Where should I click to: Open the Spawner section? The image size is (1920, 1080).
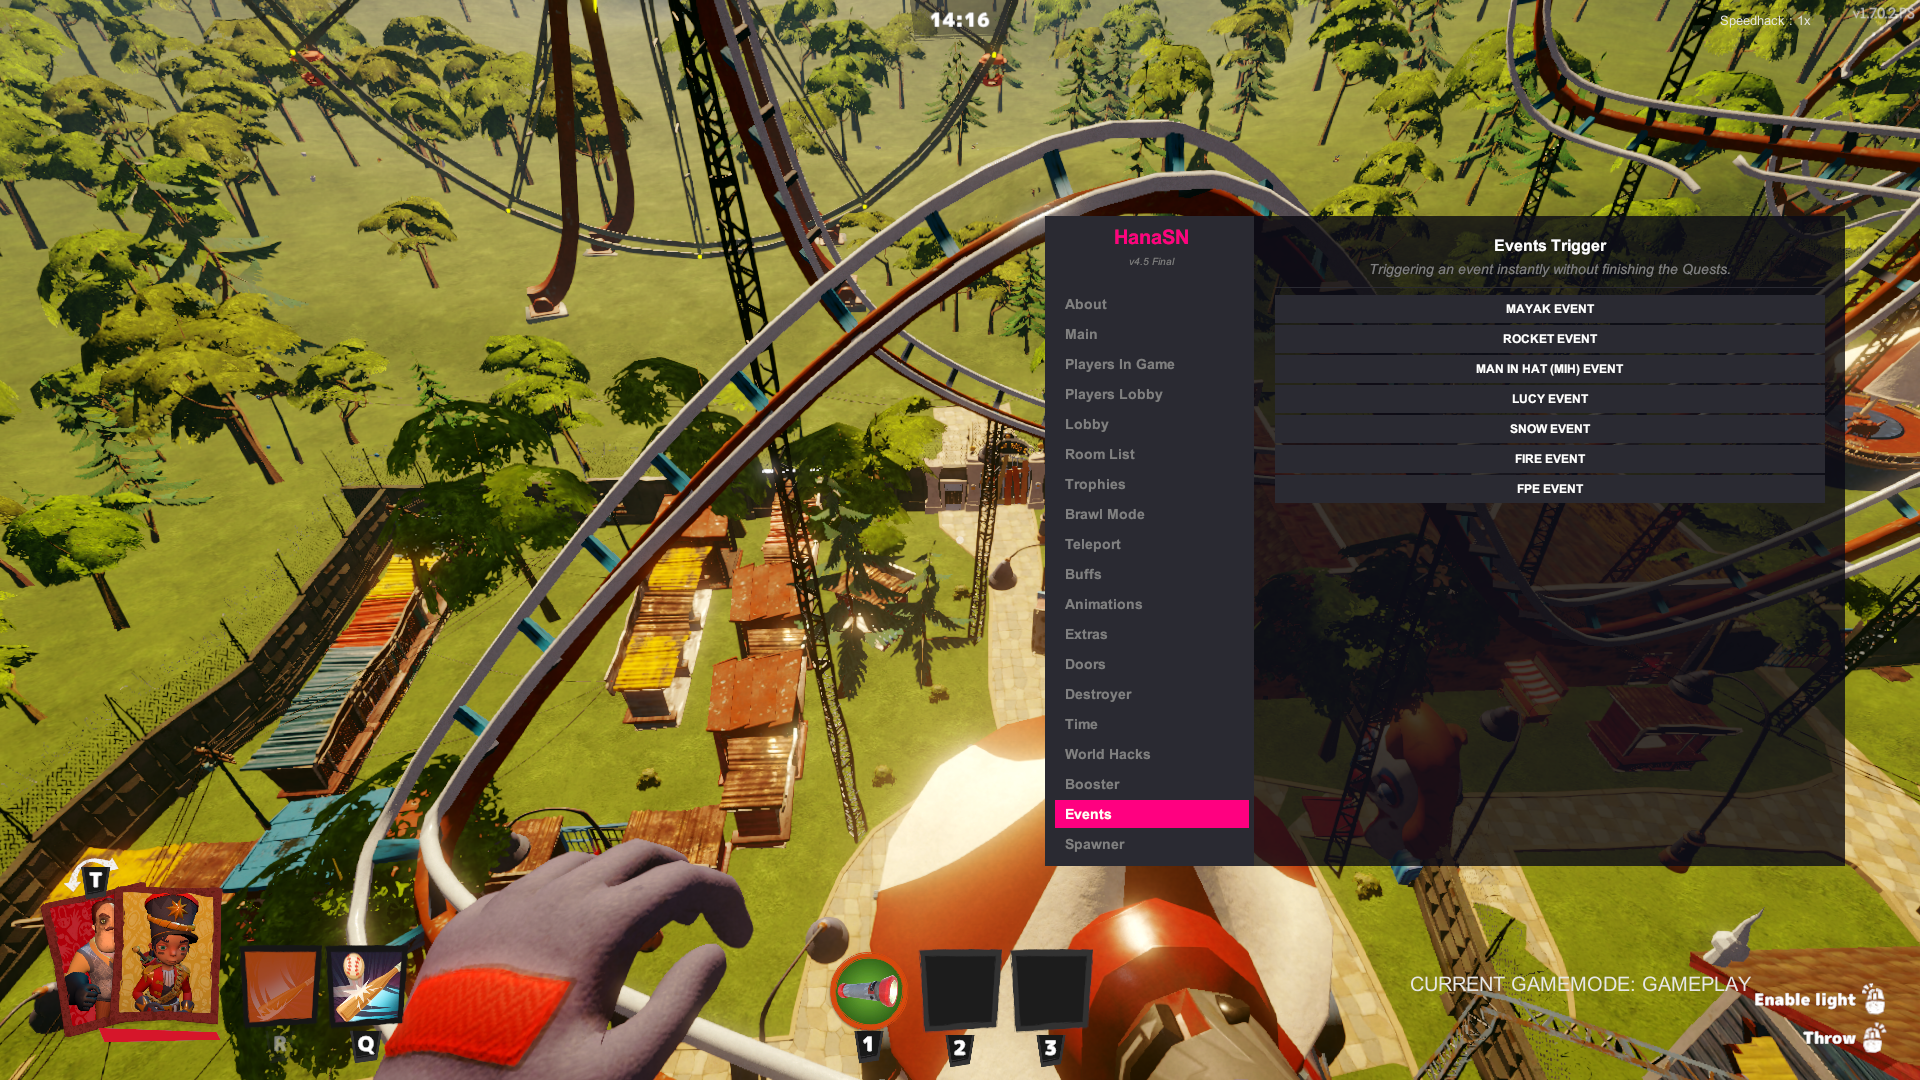click(1151, 844)
